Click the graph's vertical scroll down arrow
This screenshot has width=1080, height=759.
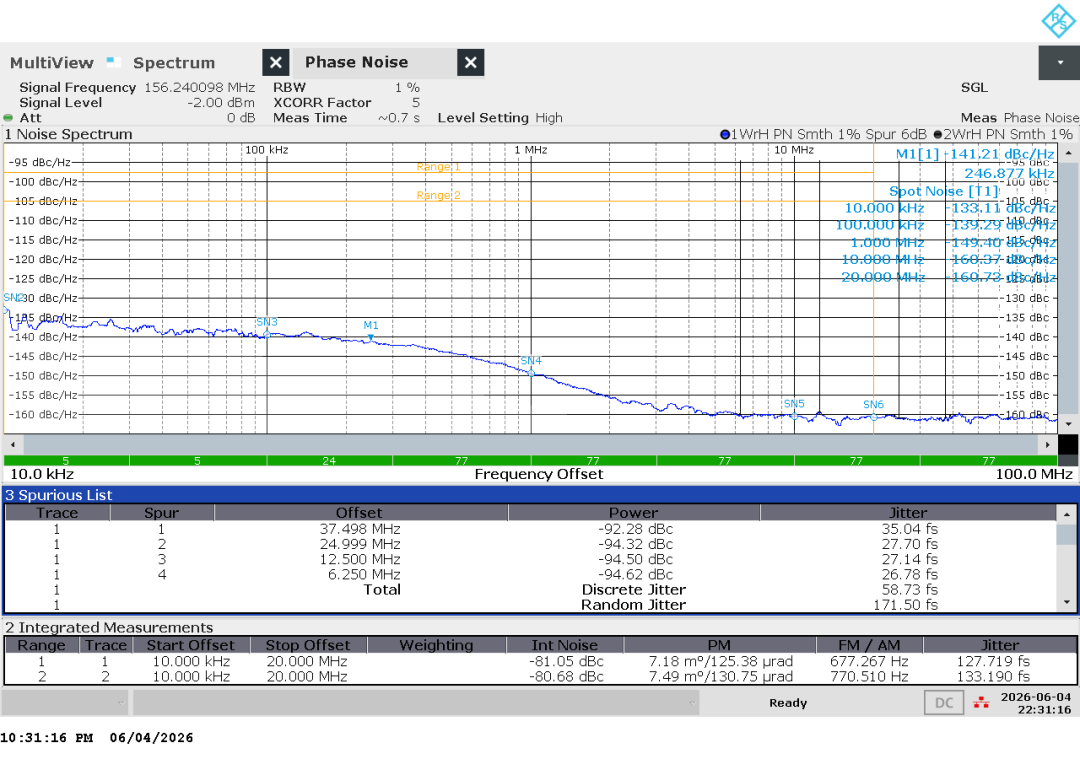click(1068, 424)
